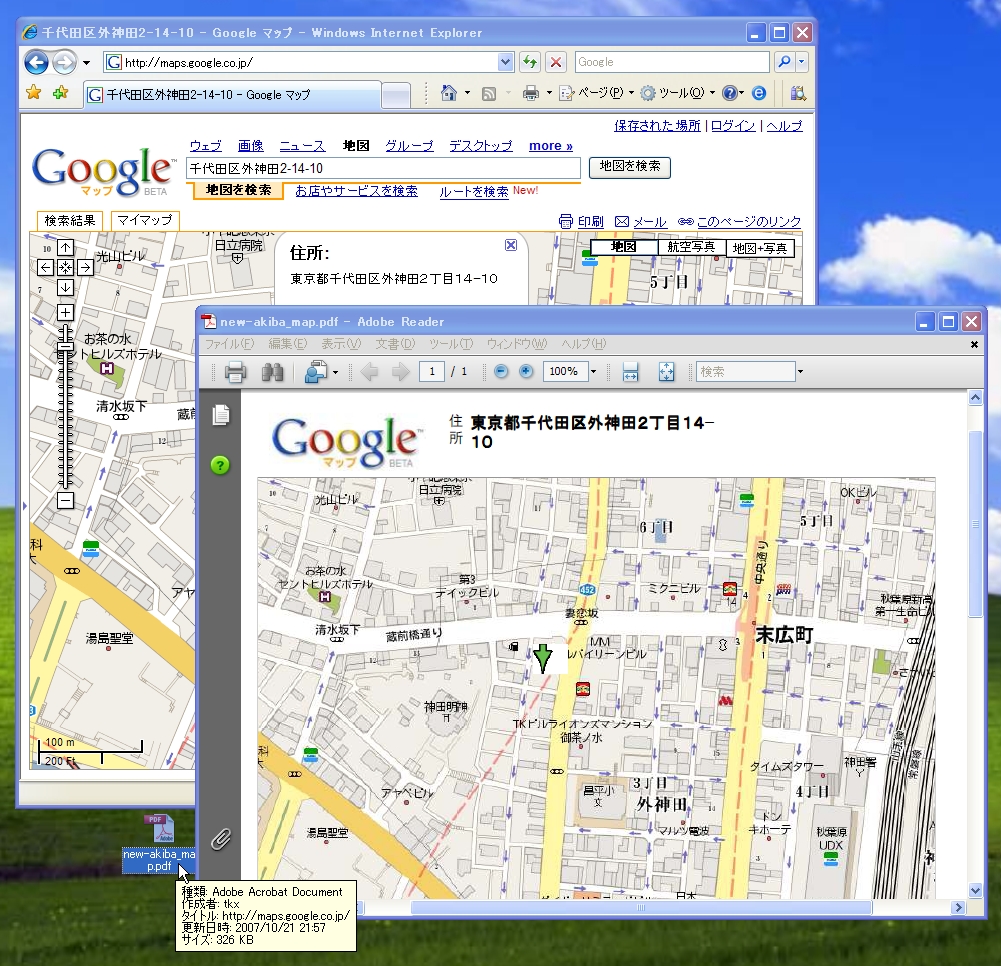Image resolution: width=1001 pixels, height=966 pixels.
Task: Open the ヘルプ(H) menu in Adobe Reader
Action: point(583,343)
